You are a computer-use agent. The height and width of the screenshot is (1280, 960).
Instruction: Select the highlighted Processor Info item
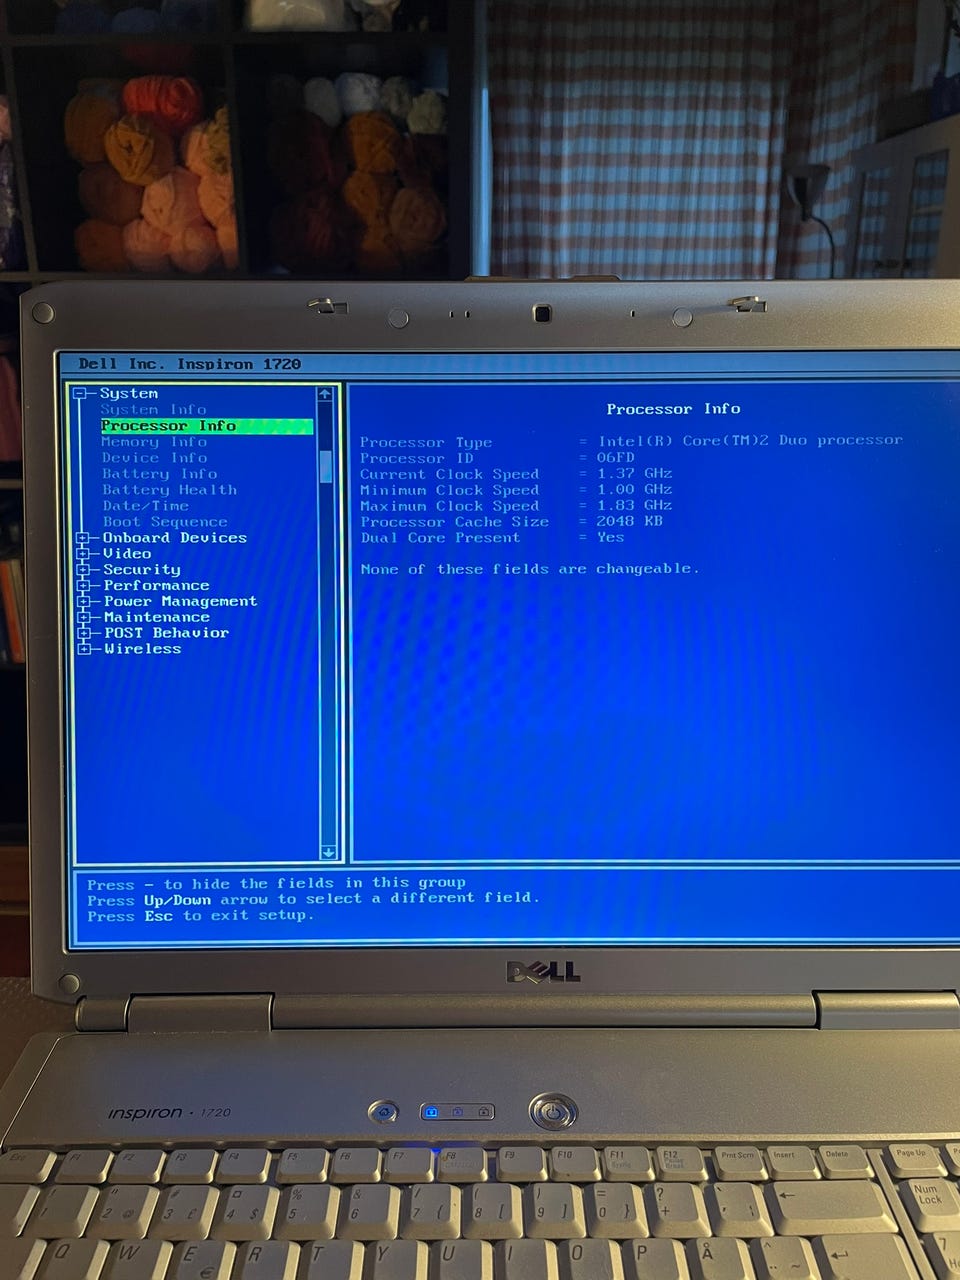[x=206, y=426]
